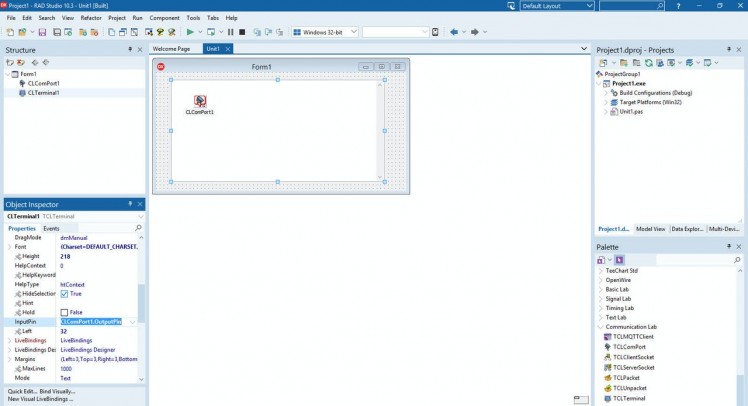Click the IDE search field in title bar
The width and height of the screenshot is (748, 406).
point(631,6)
